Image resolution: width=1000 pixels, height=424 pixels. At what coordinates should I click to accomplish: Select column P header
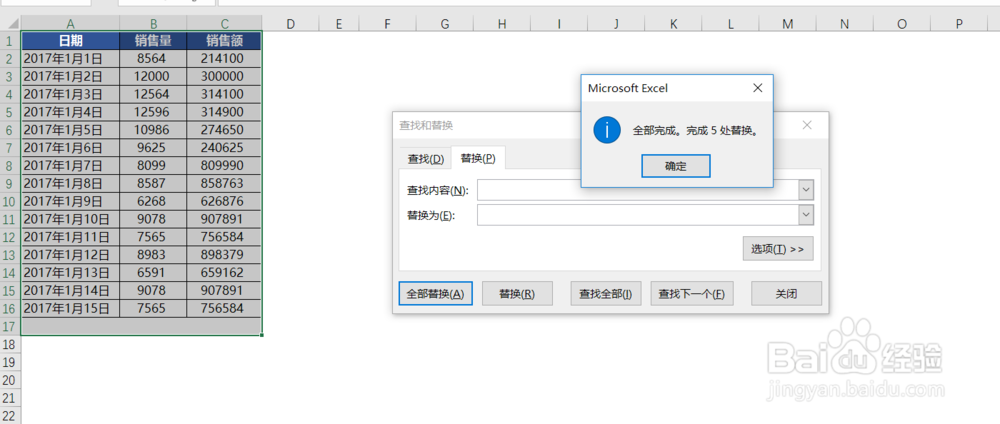point(959,24)
